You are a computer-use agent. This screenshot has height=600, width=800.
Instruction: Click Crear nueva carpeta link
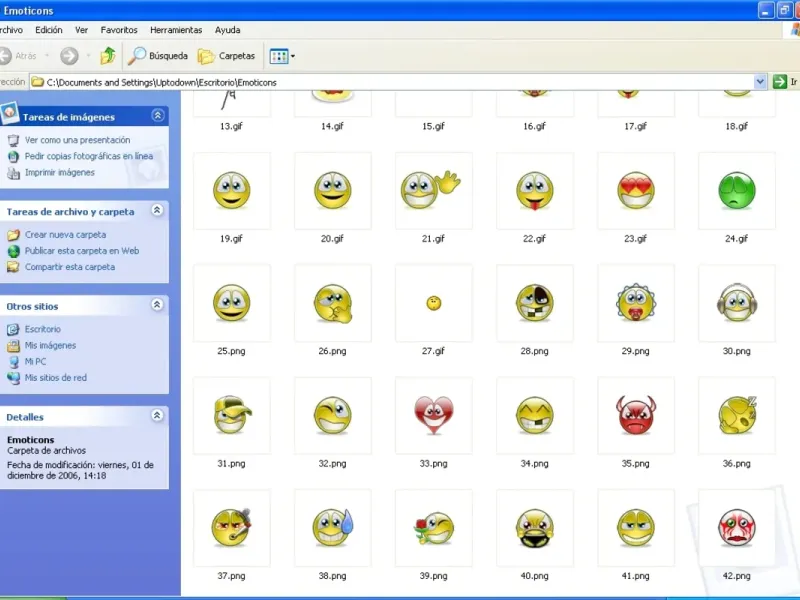click(65, 235)
